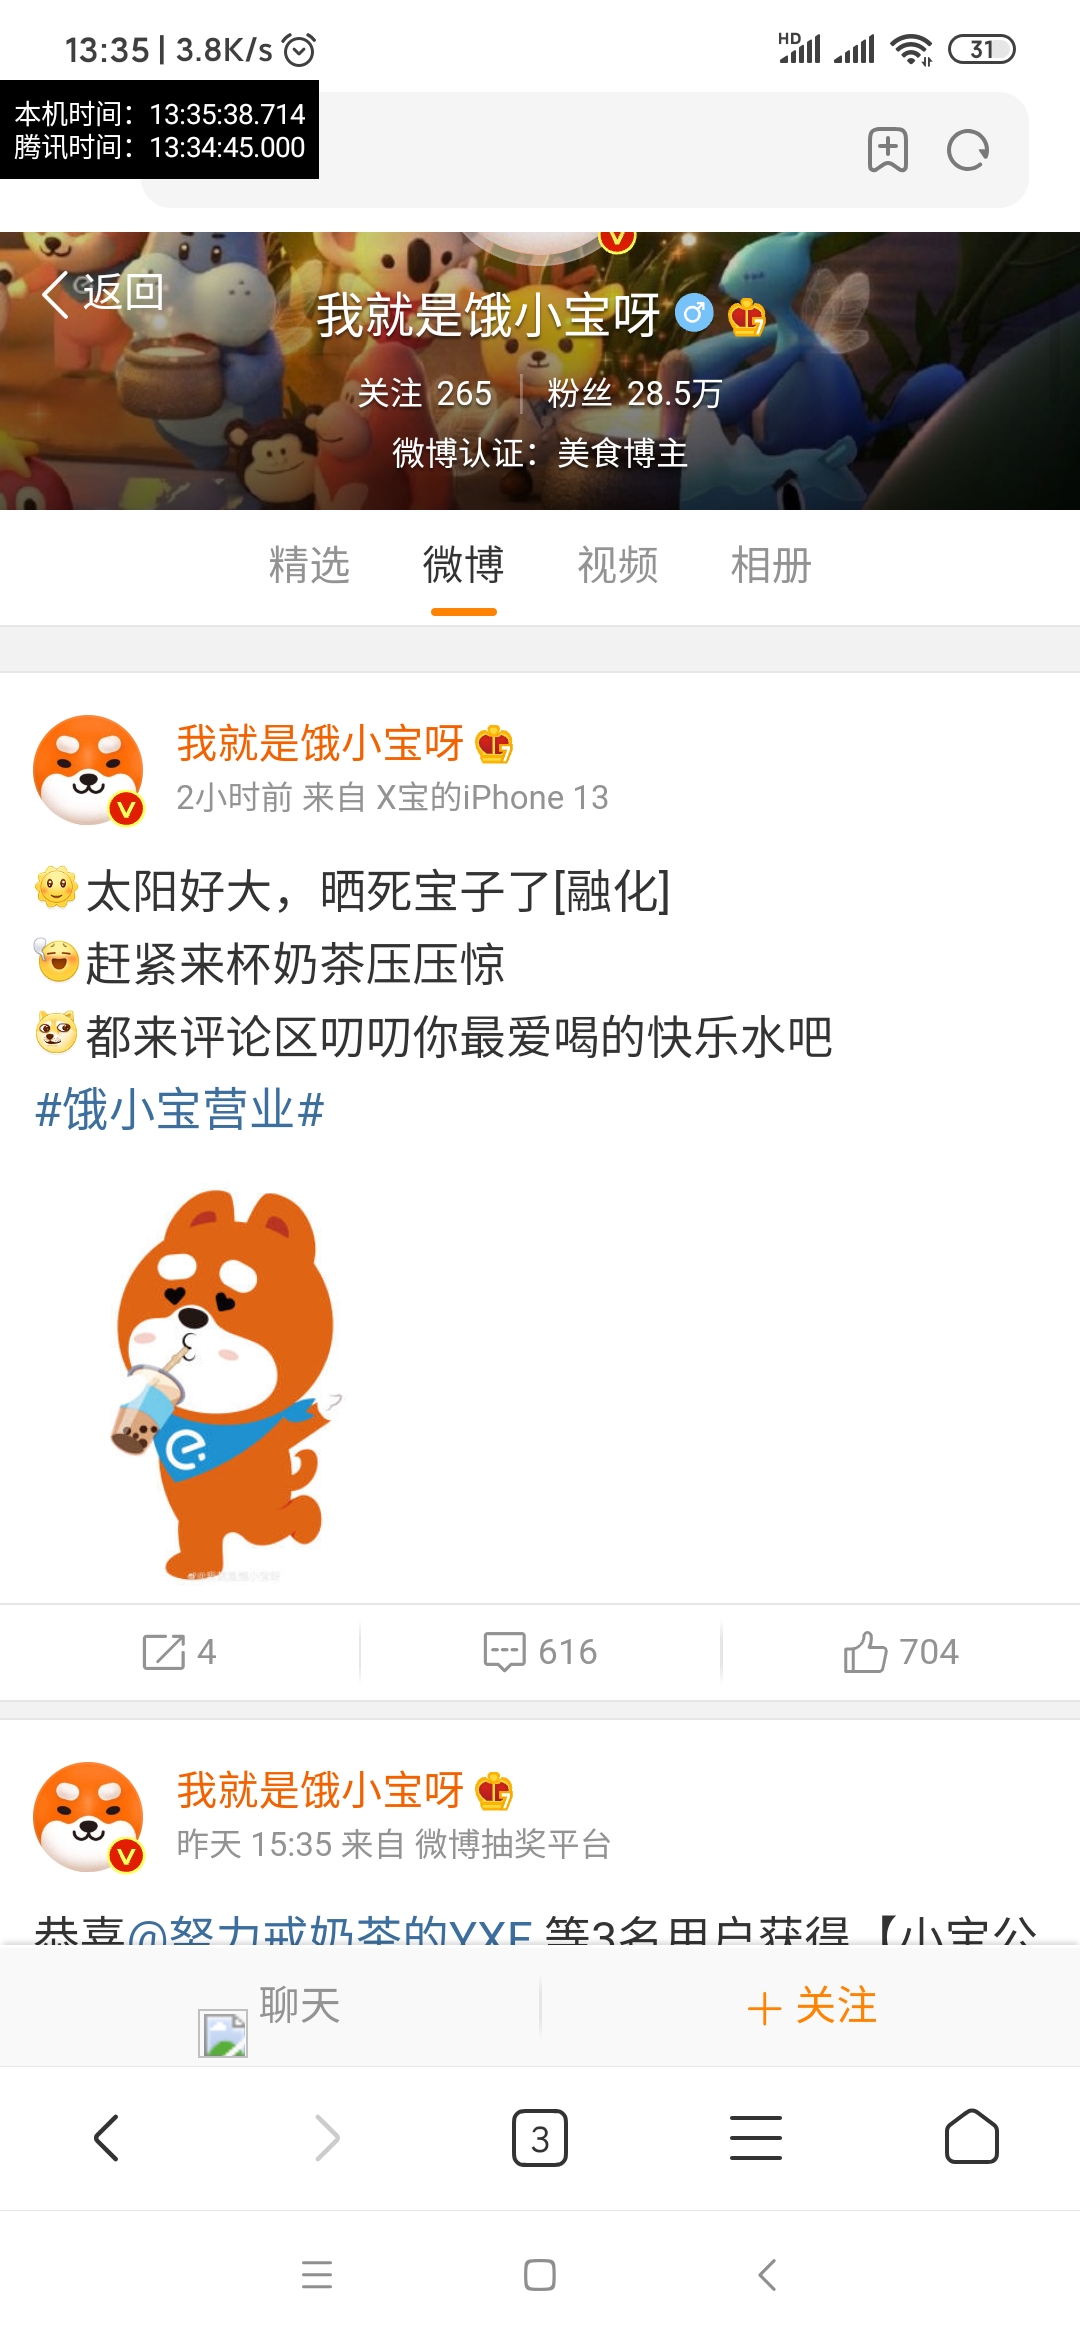Open browser tabs switcher showing 3
1080x2340 pixels.
[x=540, y=2138]
